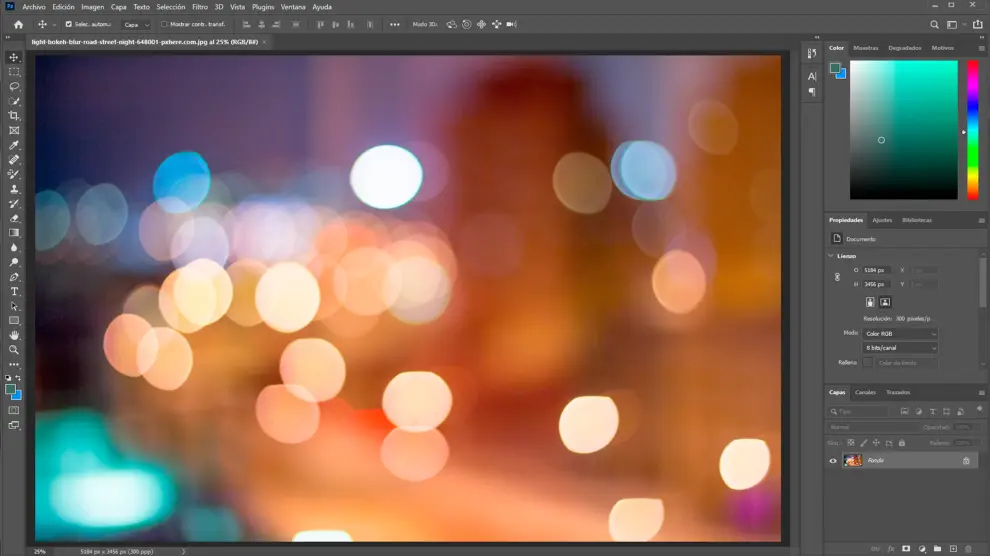Open the Filtro menu

[x=200, y=7]
